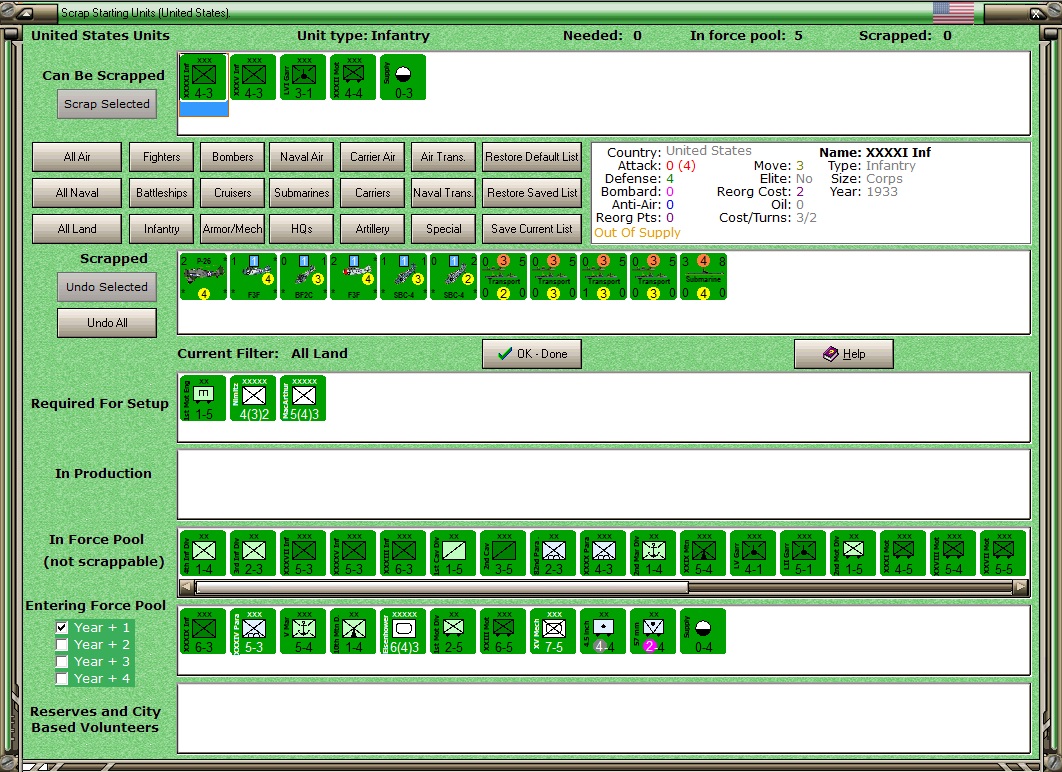
Task: Select the 1st Mot Eng 1-5 engineer counter
Action: pos(204,398)
